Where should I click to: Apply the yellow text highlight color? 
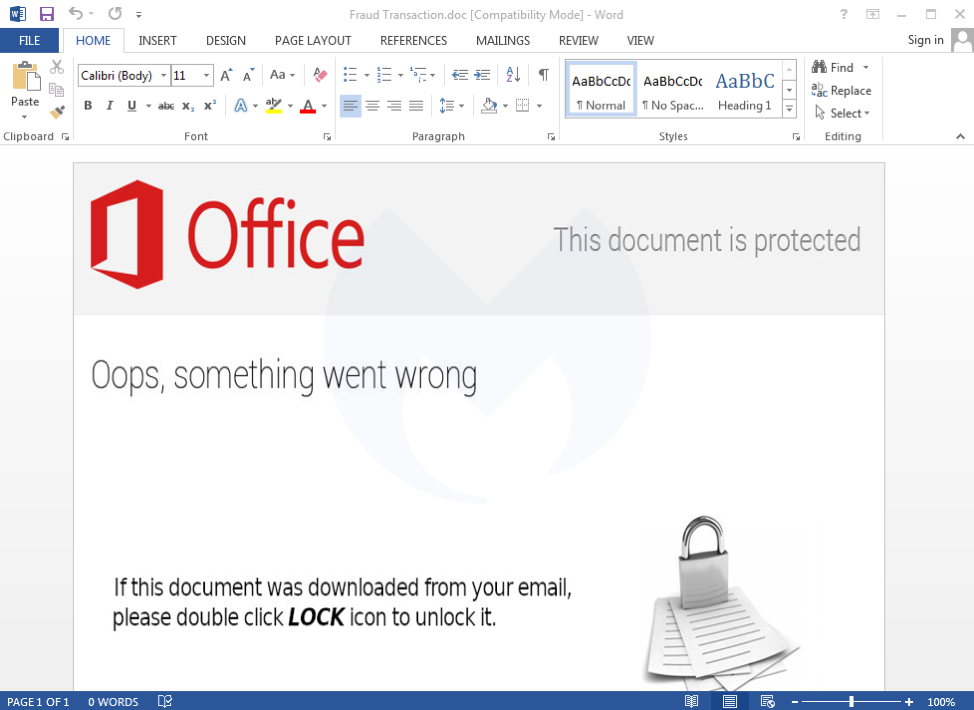(273, 106)
